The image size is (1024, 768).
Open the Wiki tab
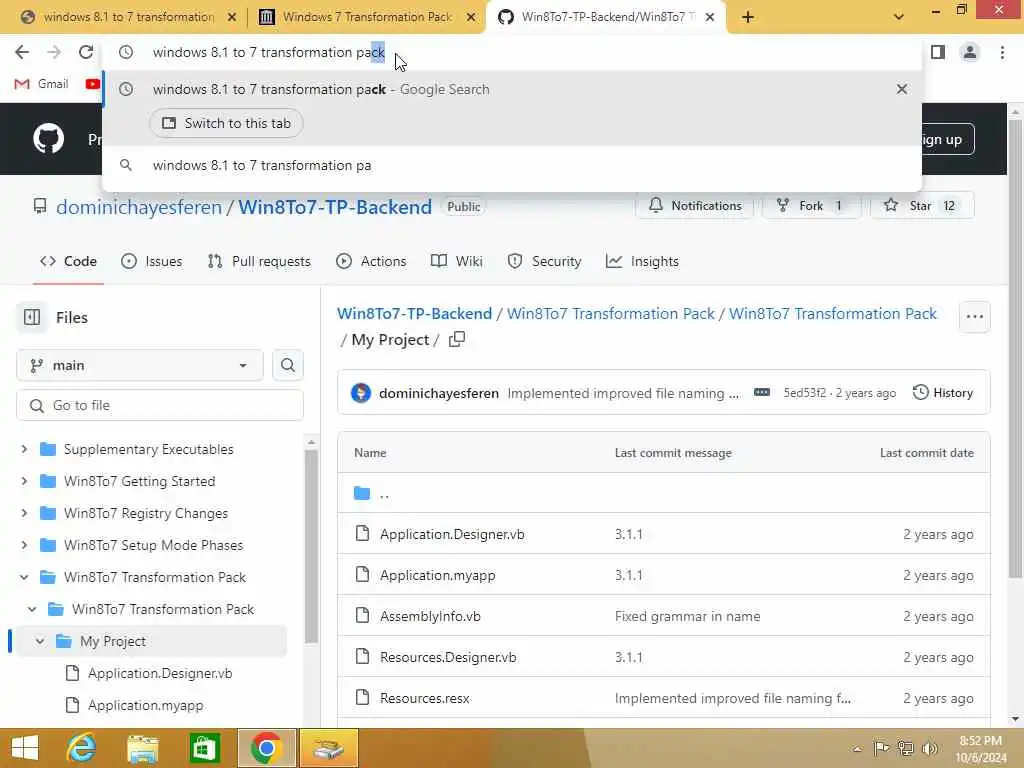pos(456,261)
